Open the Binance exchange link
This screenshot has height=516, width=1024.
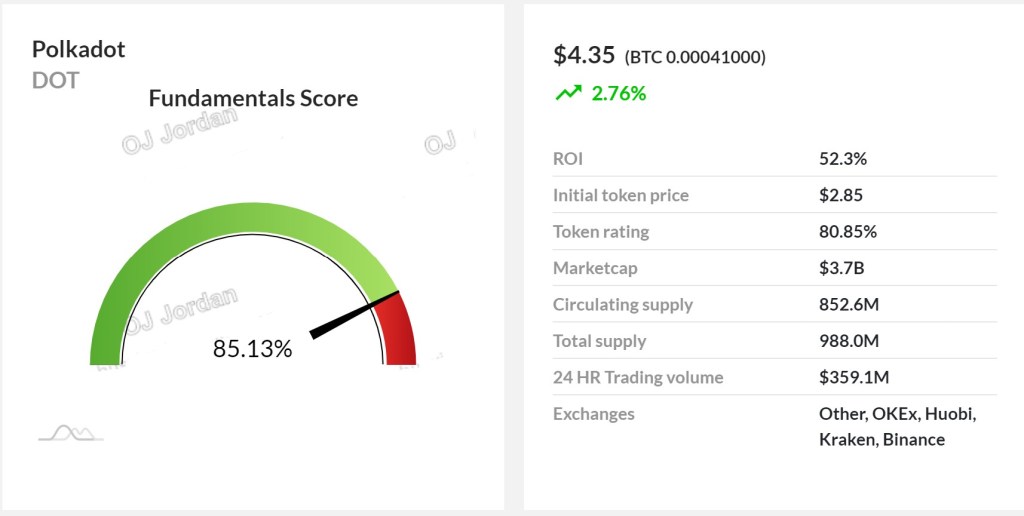click(913, 439)
